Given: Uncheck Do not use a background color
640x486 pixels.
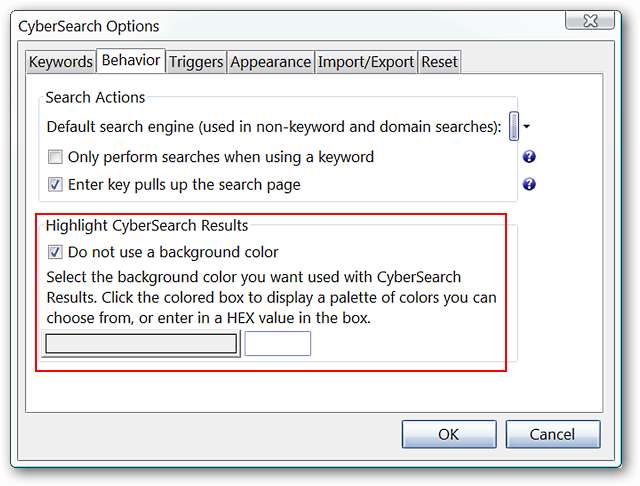Looking at the screenshot, I should 56,252.
